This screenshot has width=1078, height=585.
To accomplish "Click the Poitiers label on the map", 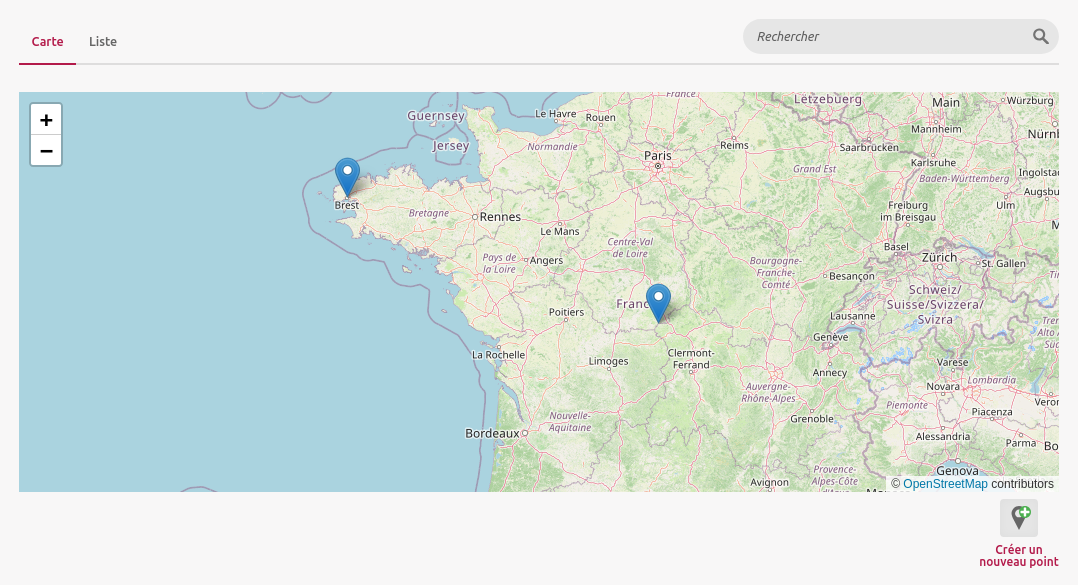I will (566, 312).
